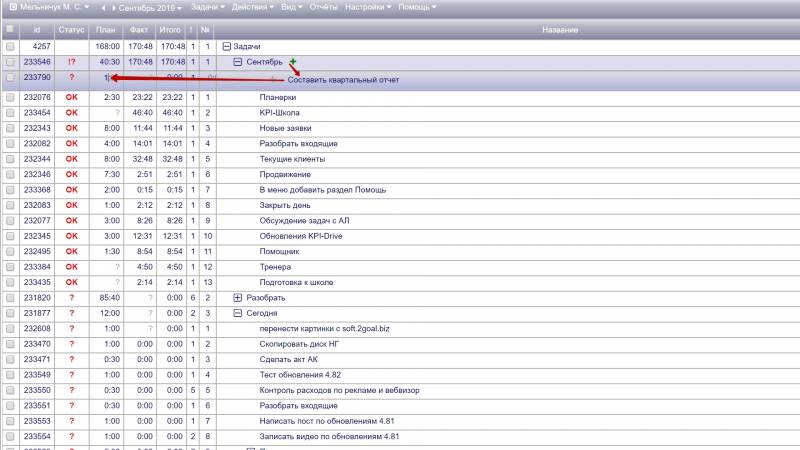Image resolution: width=800 pixels, height=450 pixels.
Task: Open task Помощник
Action: [x=279, y=252]
